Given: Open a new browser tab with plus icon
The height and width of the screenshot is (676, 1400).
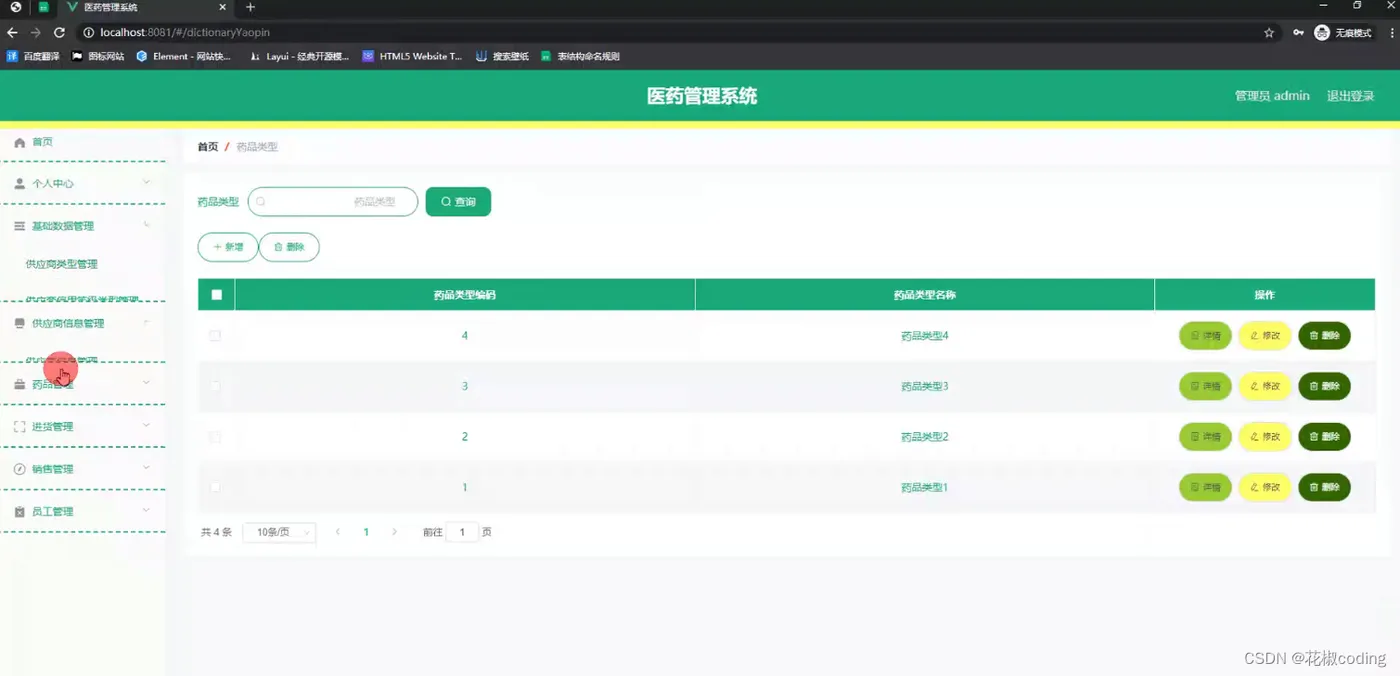Looking at the screenshot, I should tap(251, 7).
